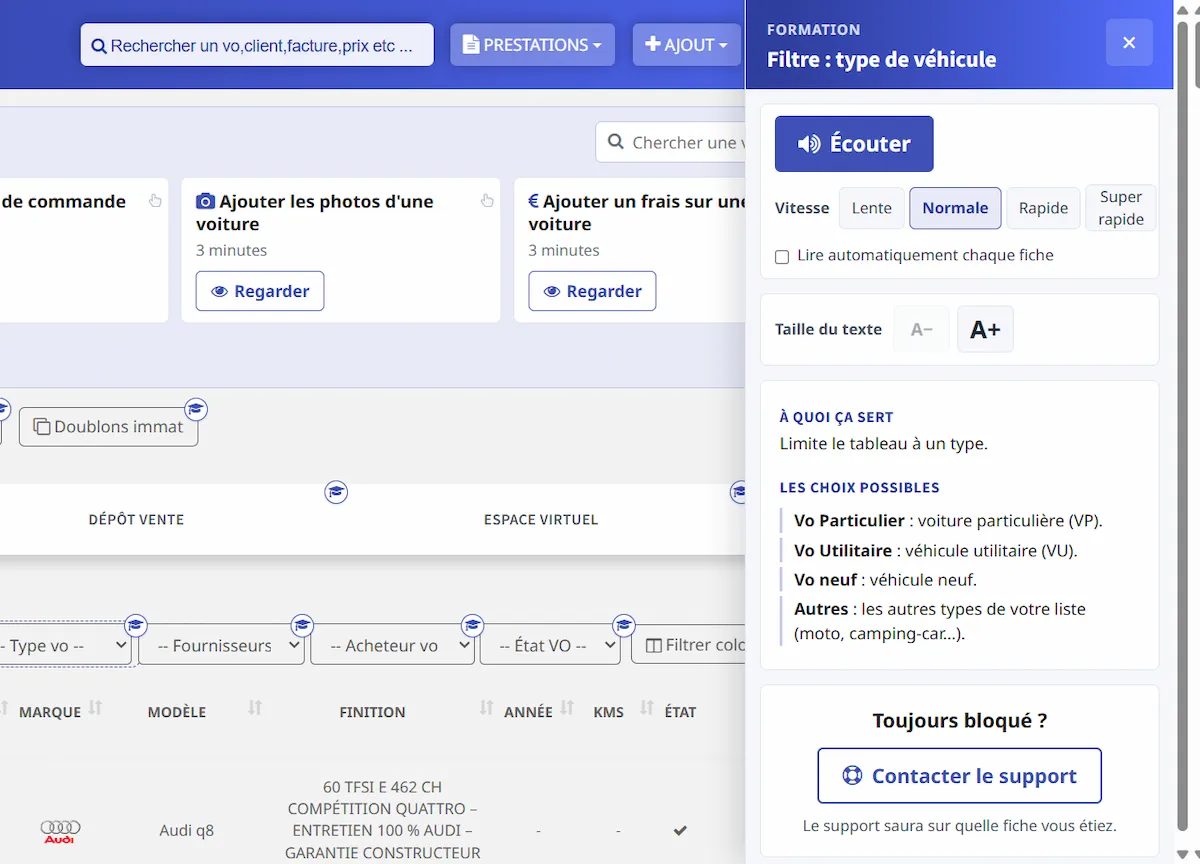
Task: Click hand pointer icon on the 'de commande' card
Action: 155,200
